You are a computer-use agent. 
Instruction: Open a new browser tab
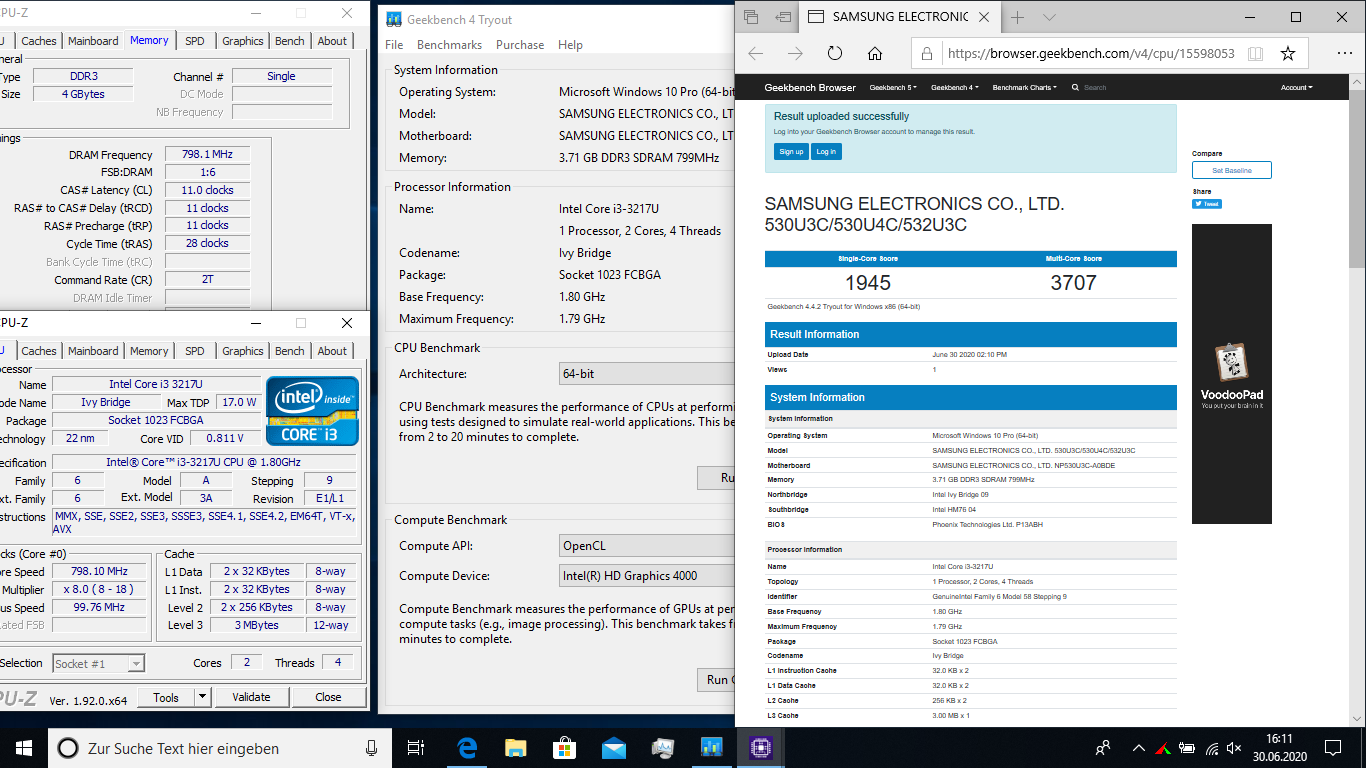1018,17
